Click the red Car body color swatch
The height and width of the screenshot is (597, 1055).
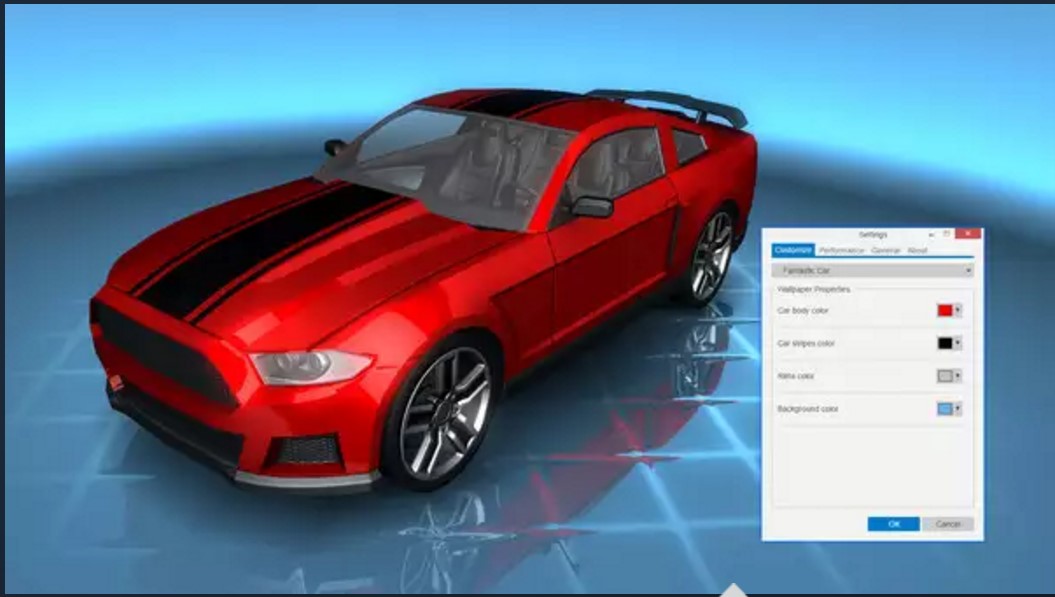[945, 310]
